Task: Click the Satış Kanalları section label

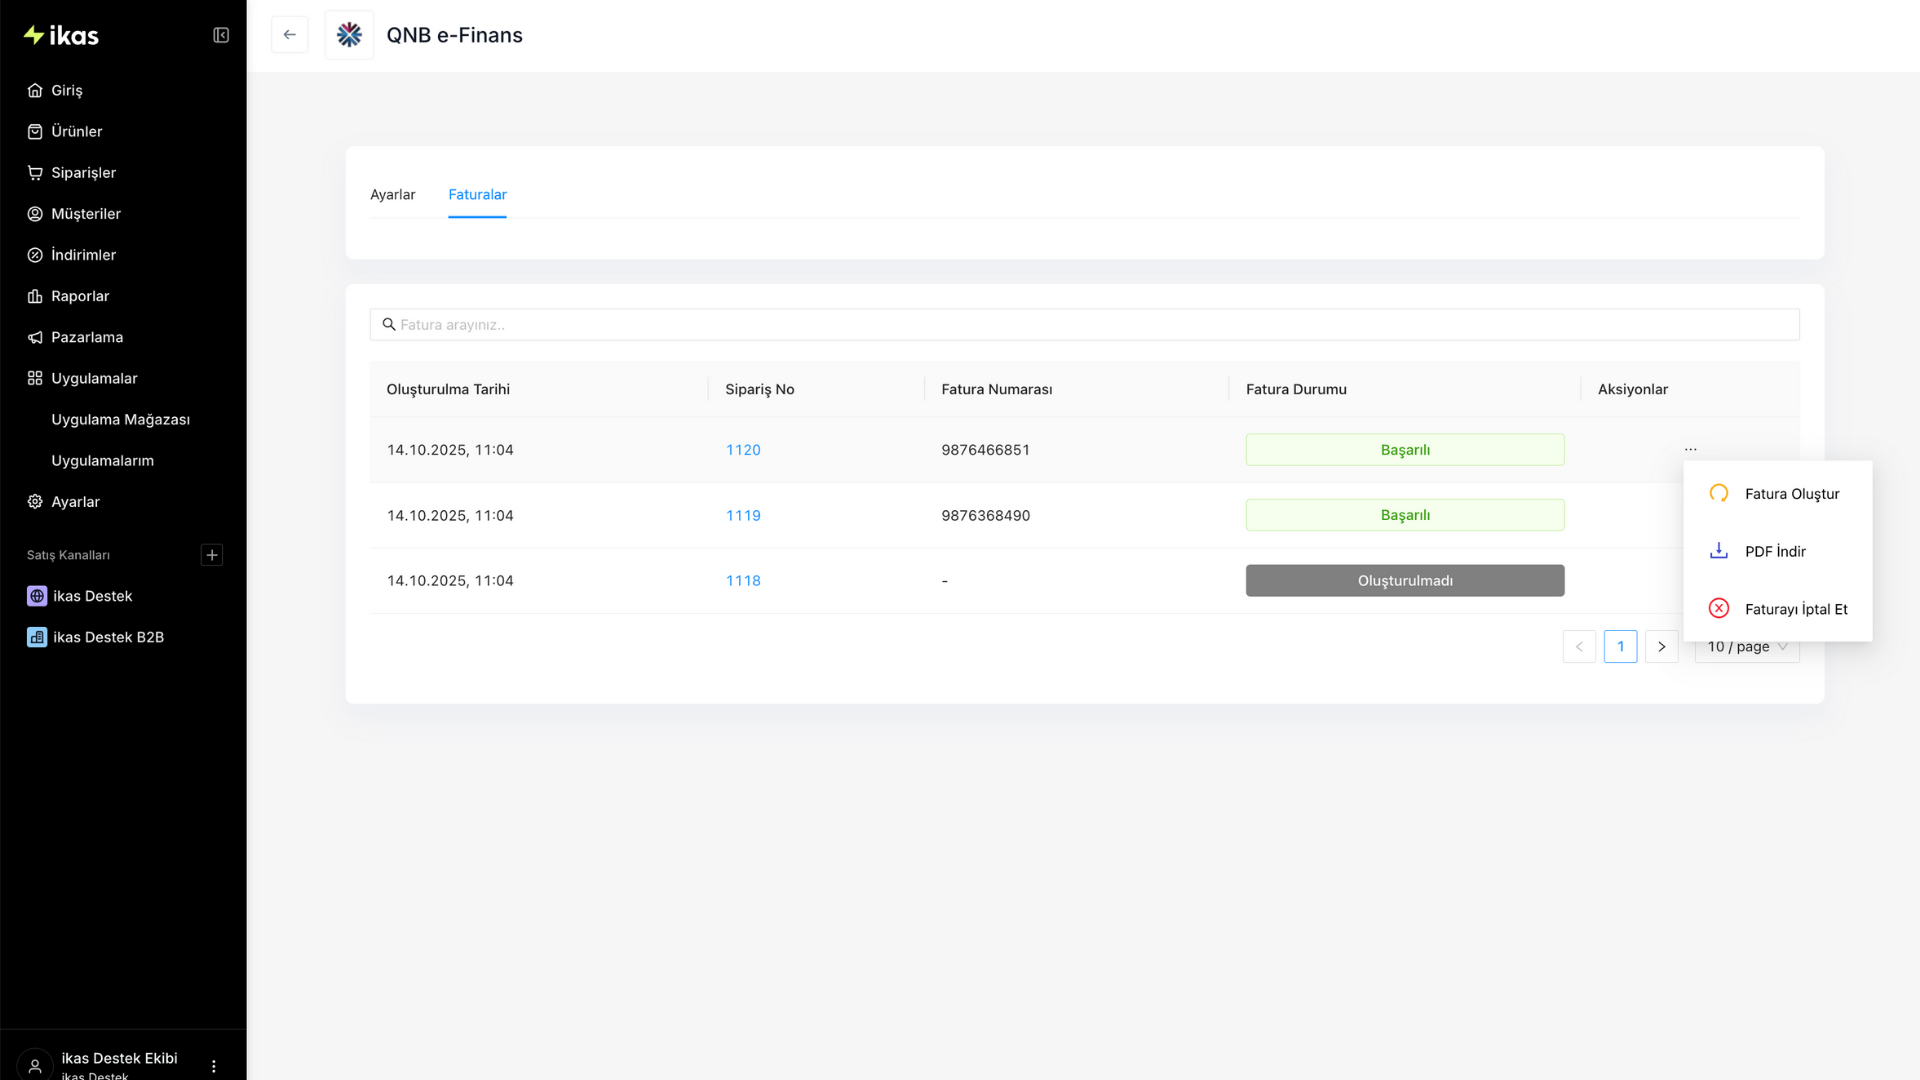Action: pos(68,555)
